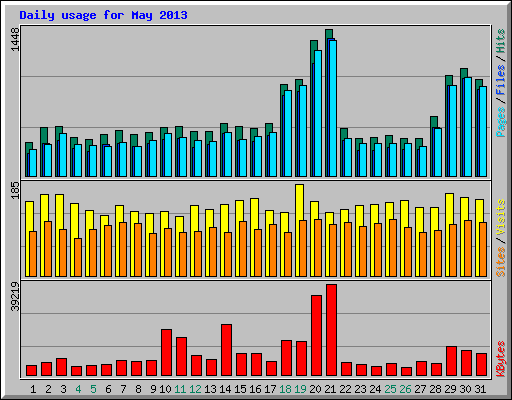512x400 pixels.
Task: Click day 21 on the x-axis
Action: point(330,389)
